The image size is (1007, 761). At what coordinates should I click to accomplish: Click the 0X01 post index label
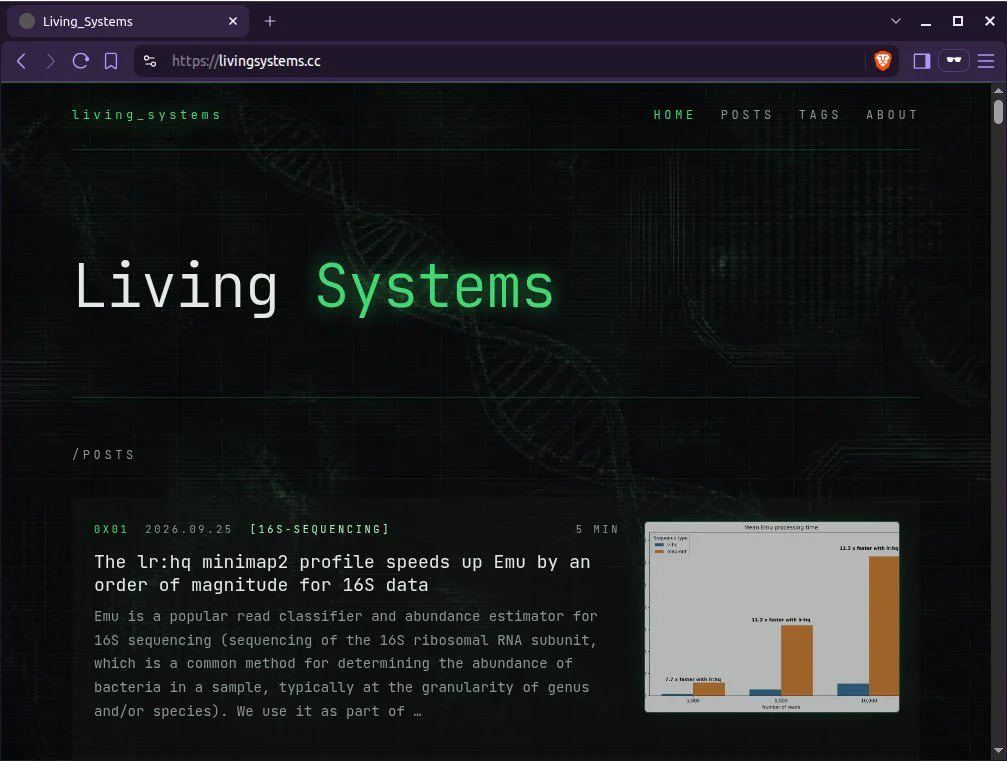tap(110, 529)
